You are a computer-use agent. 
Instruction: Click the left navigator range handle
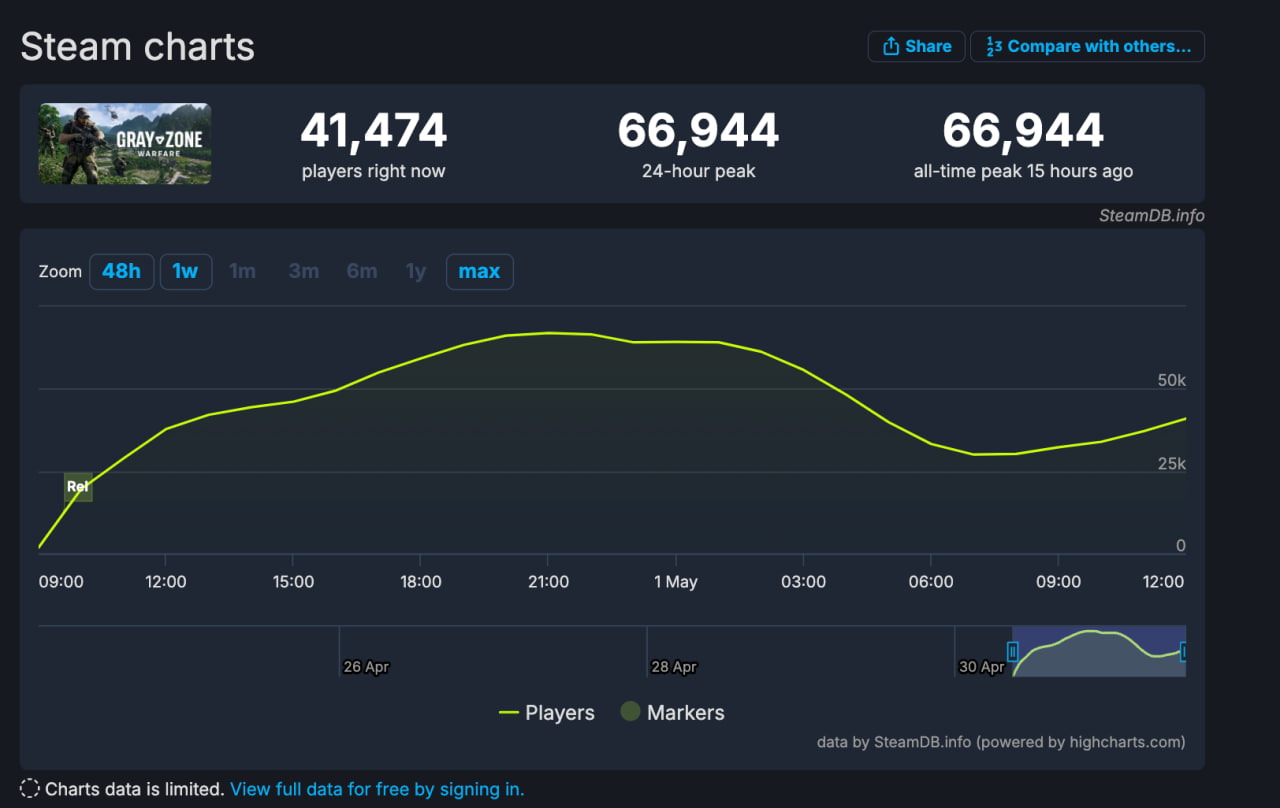click(1012, 652)
